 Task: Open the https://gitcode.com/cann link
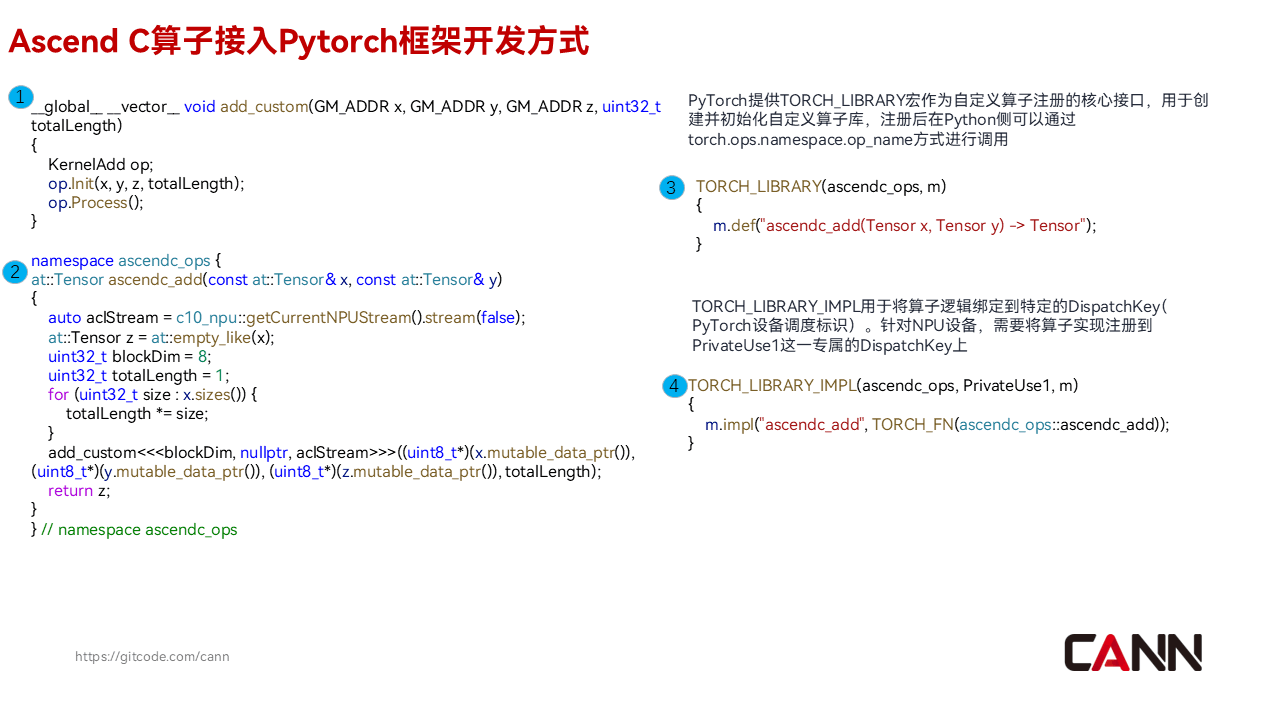coord(152,657)
